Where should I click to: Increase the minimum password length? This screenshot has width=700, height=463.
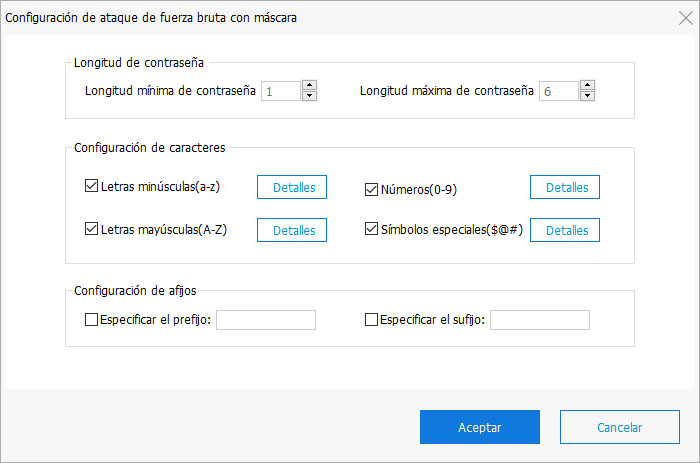(x=309, y=85)
